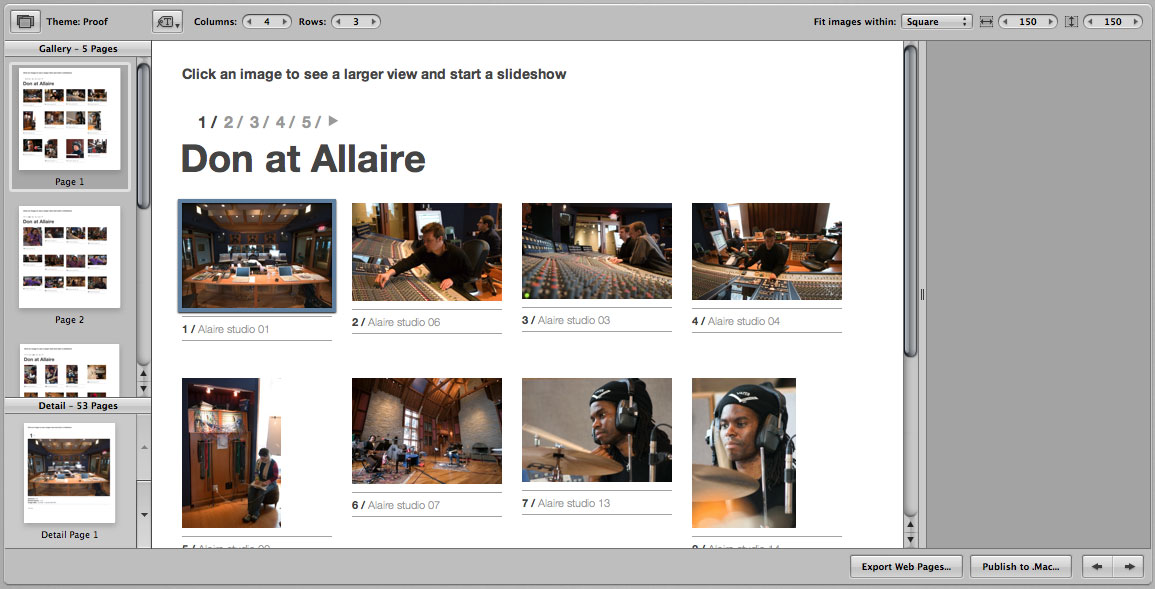Click the caption Alaire studio 07
Image resolution: width=1155 pixels, height=589 pixels.
click(404, 505)
